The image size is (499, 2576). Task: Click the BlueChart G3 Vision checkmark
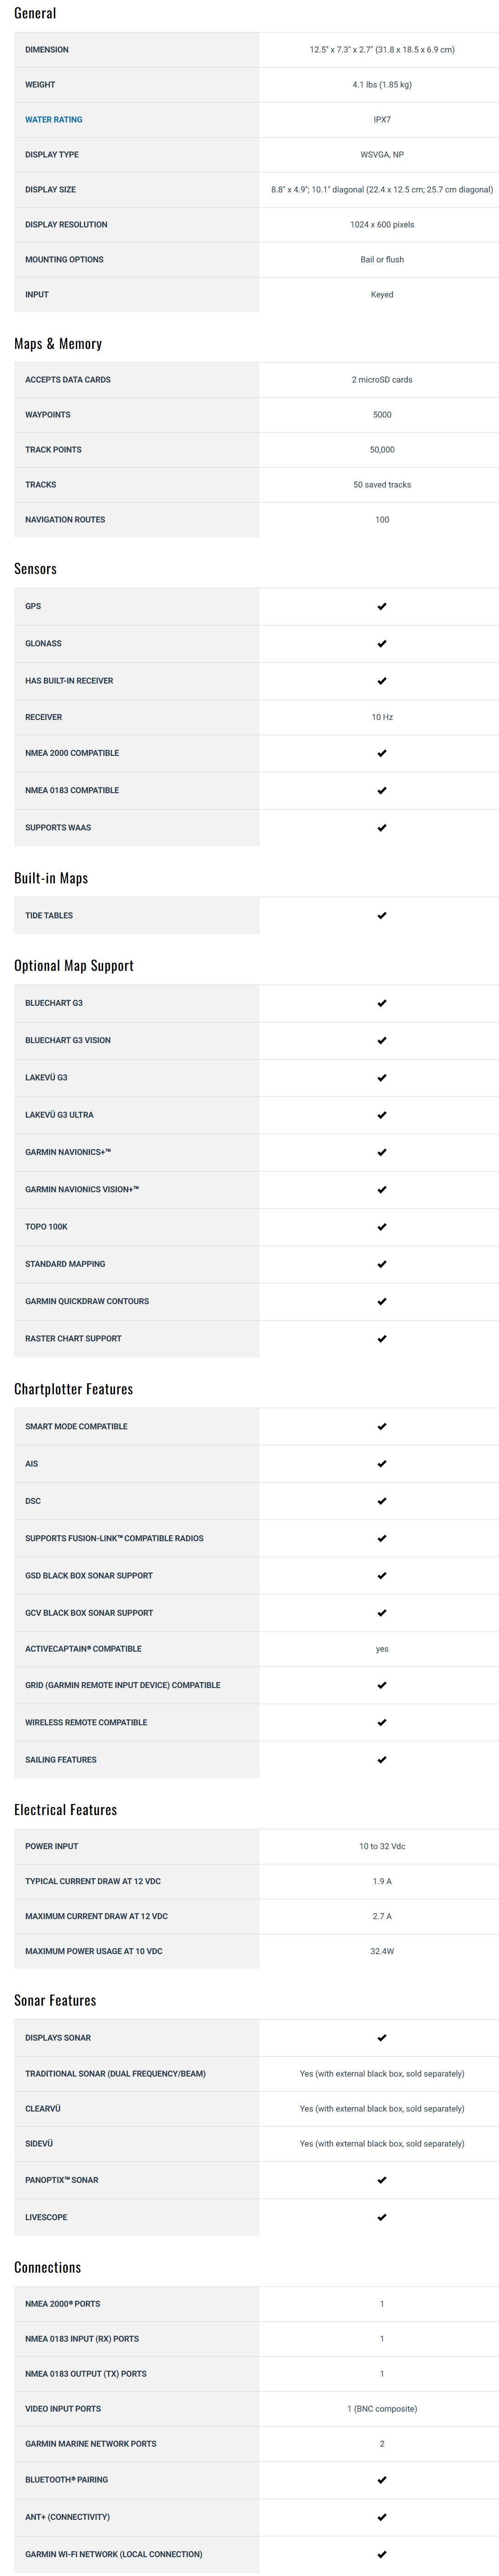[382, 1041]
